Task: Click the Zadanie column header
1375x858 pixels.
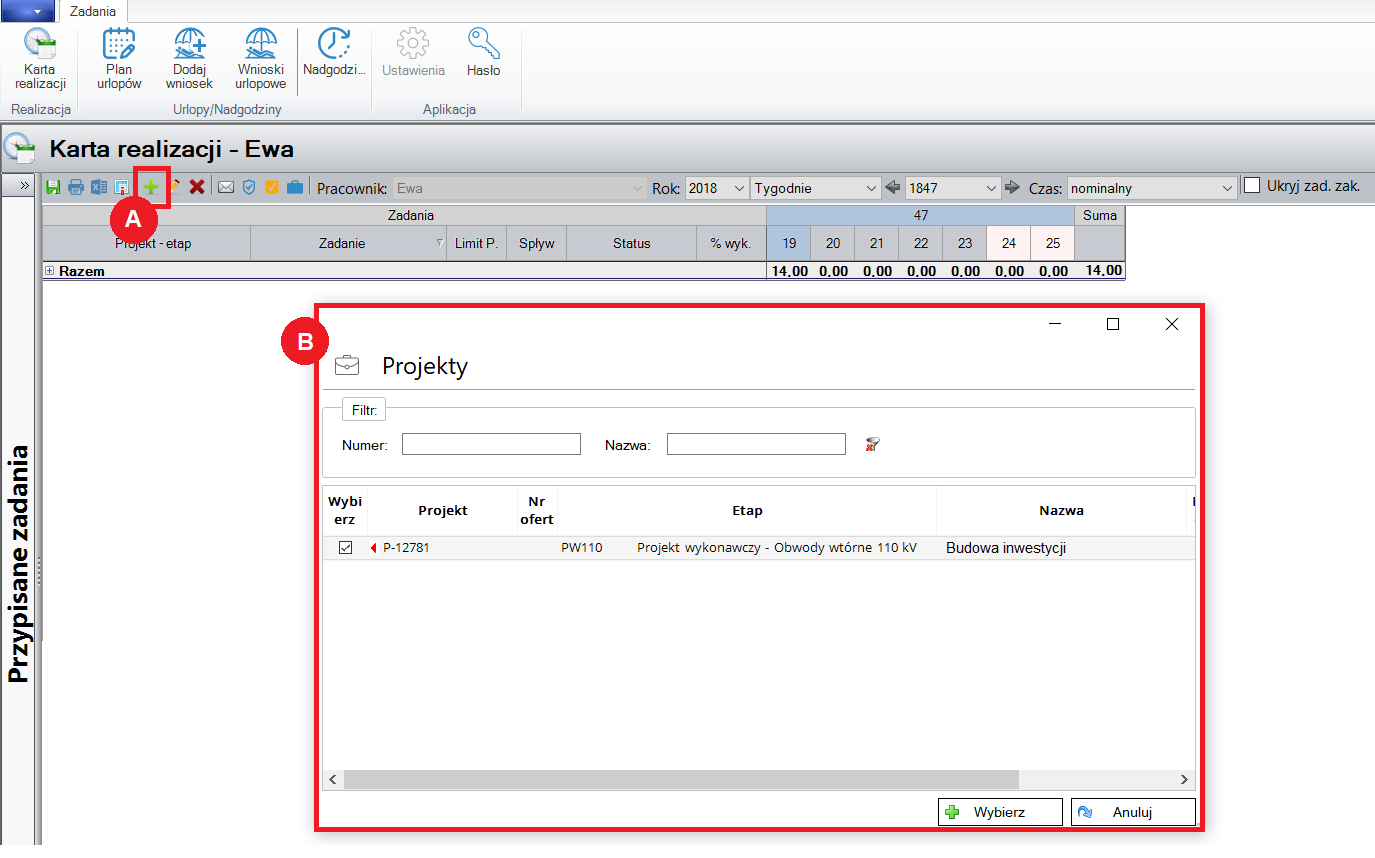Action: point(348,243)
